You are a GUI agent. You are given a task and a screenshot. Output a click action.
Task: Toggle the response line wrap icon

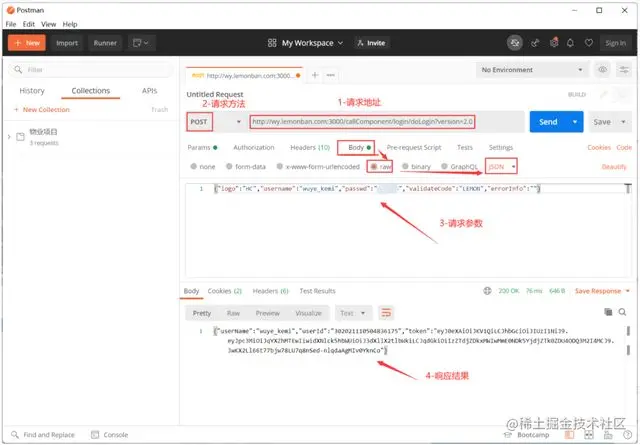386,313
